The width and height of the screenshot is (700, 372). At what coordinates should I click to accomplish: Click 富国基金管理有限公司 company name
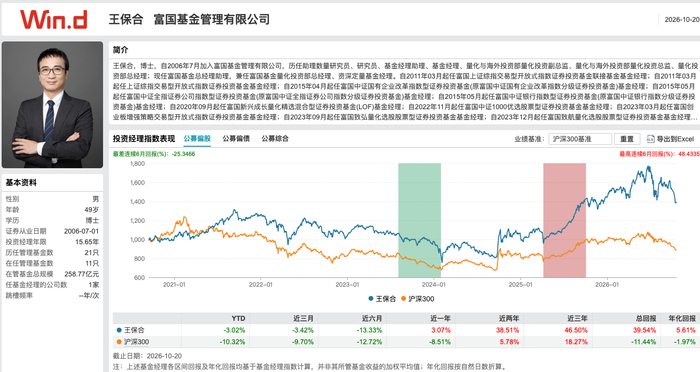212,19
